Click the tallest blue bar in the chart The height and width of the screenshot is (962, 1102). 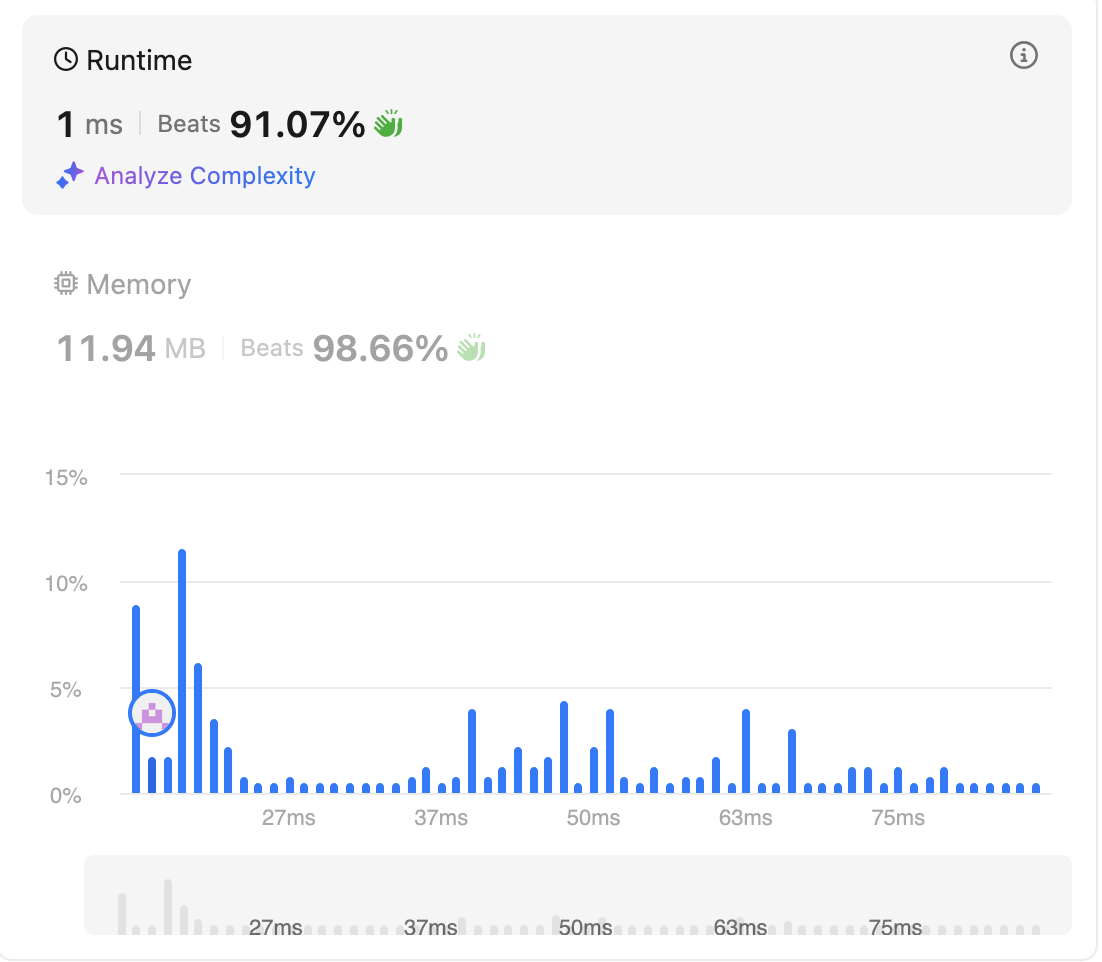(x=182, y=671)
